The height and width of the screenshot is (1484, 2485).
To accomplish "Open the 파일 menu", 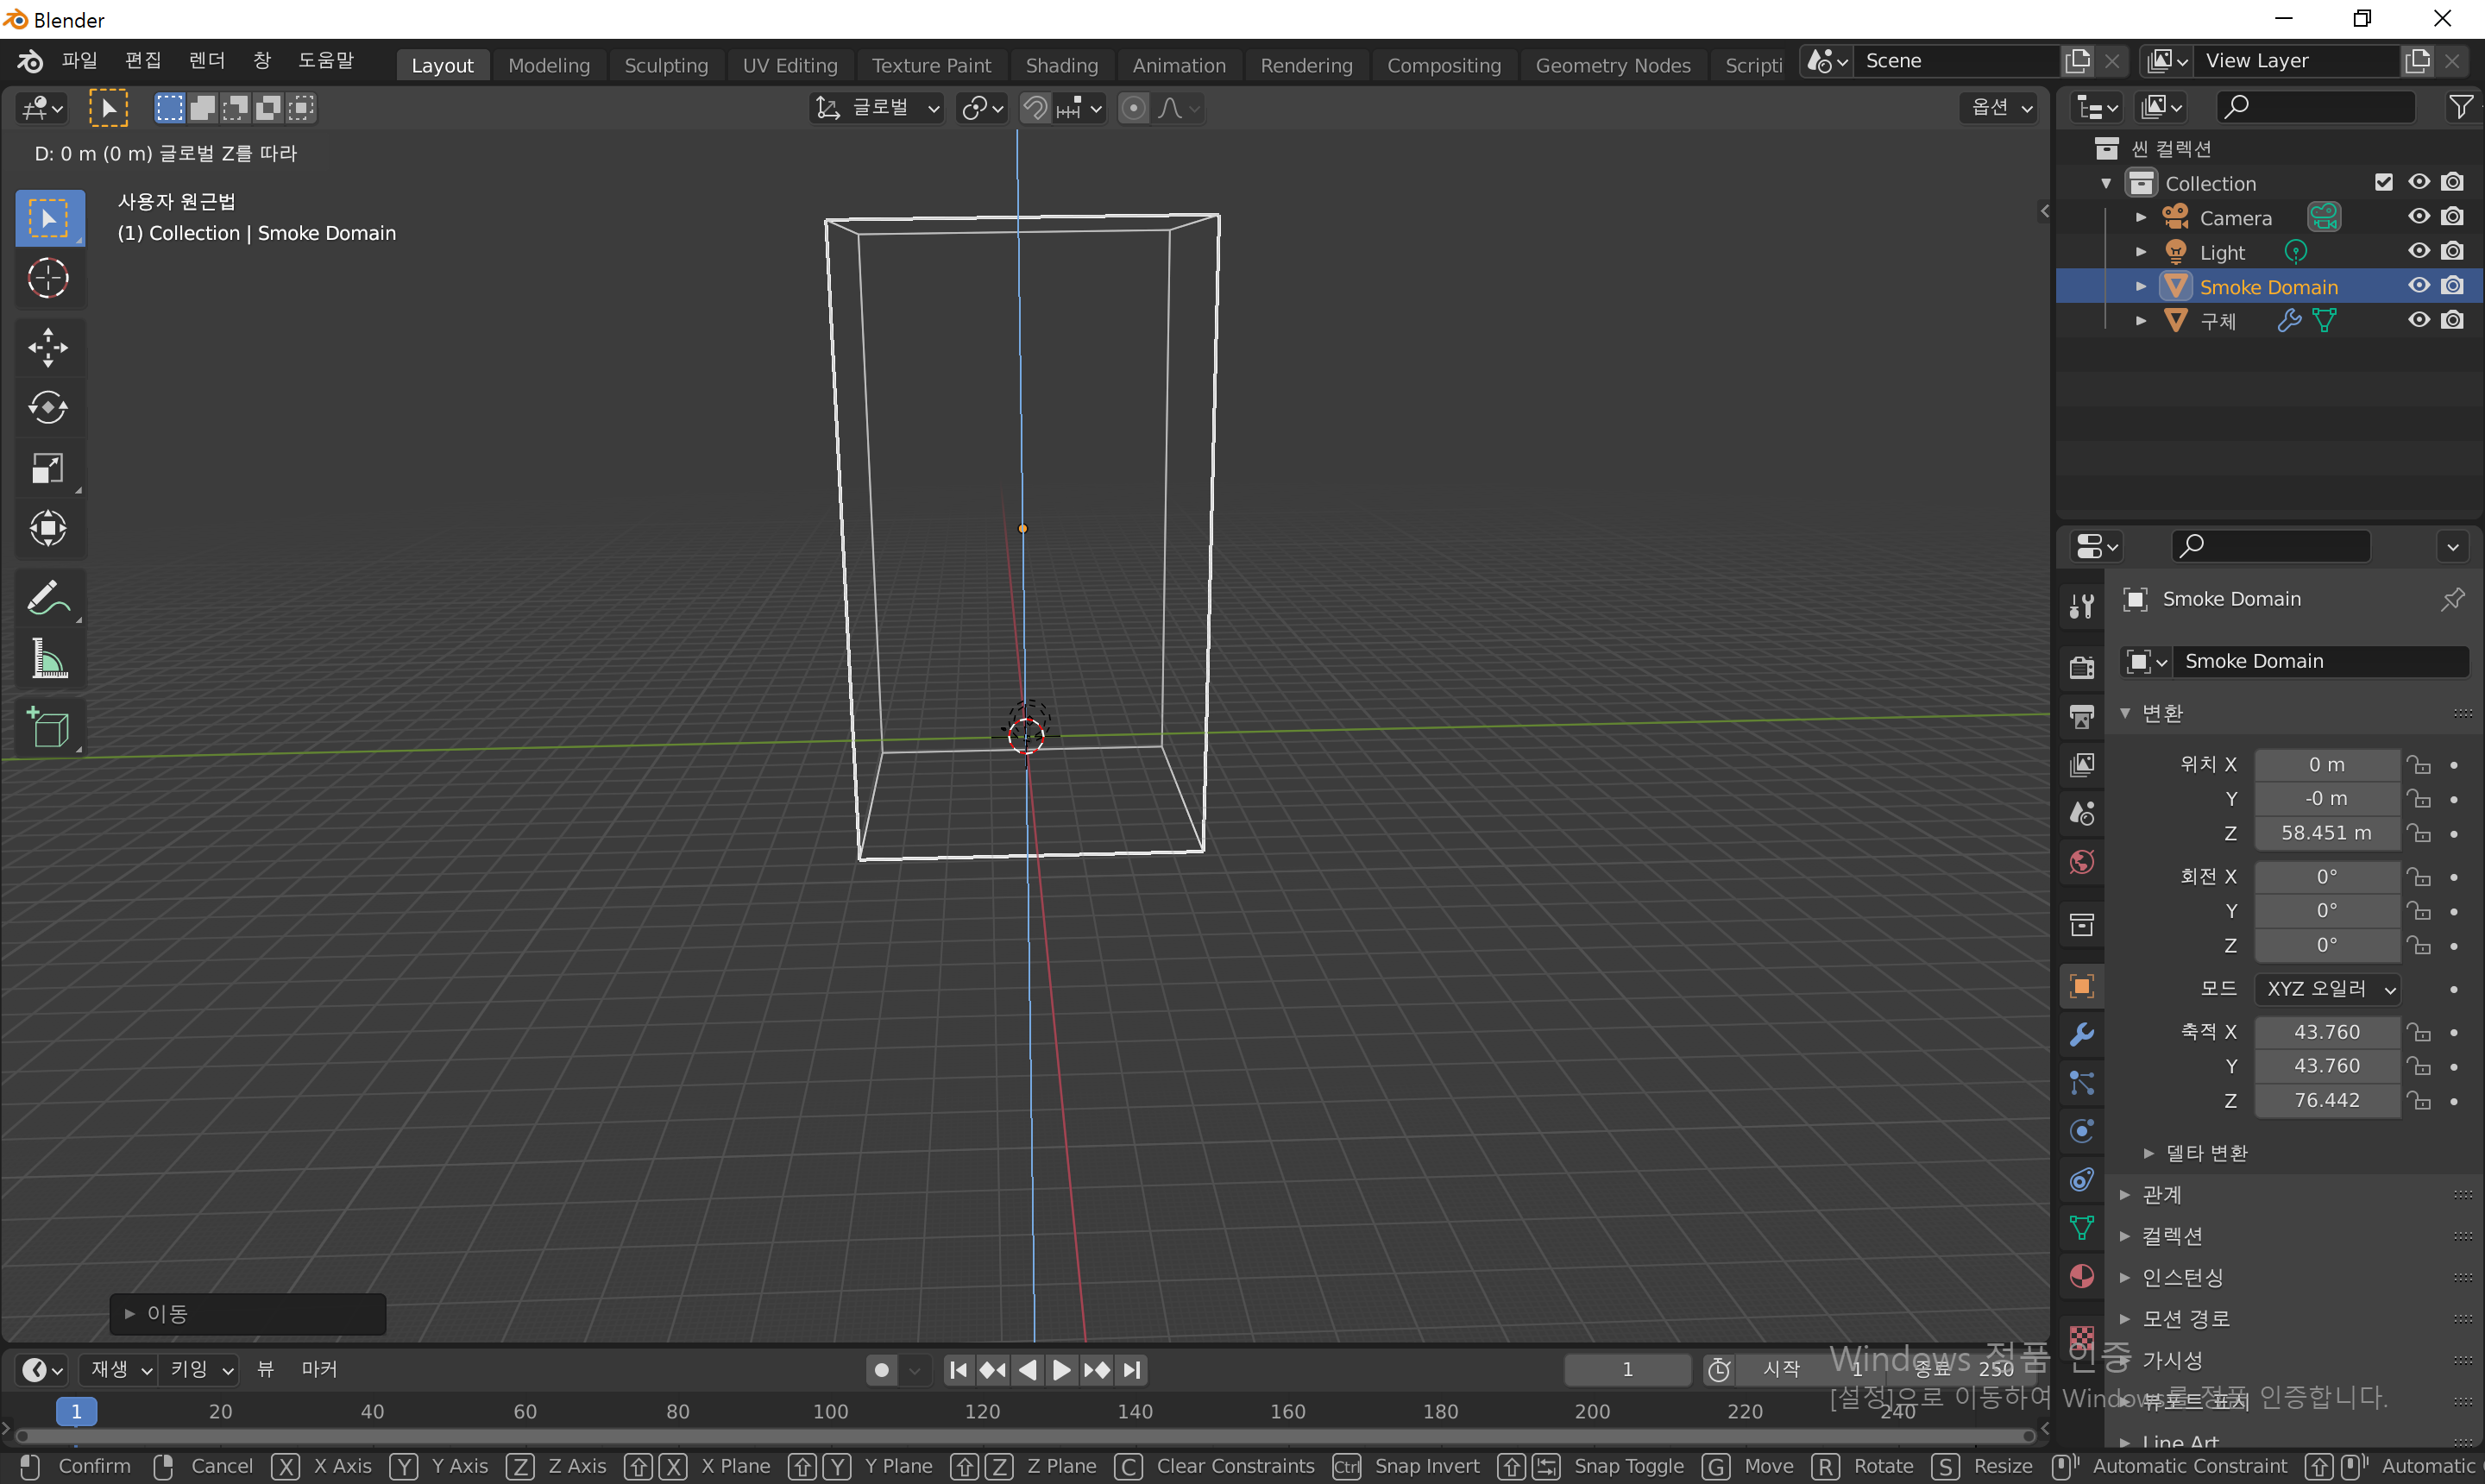I will pyautogui.click(x=79, y=61).
